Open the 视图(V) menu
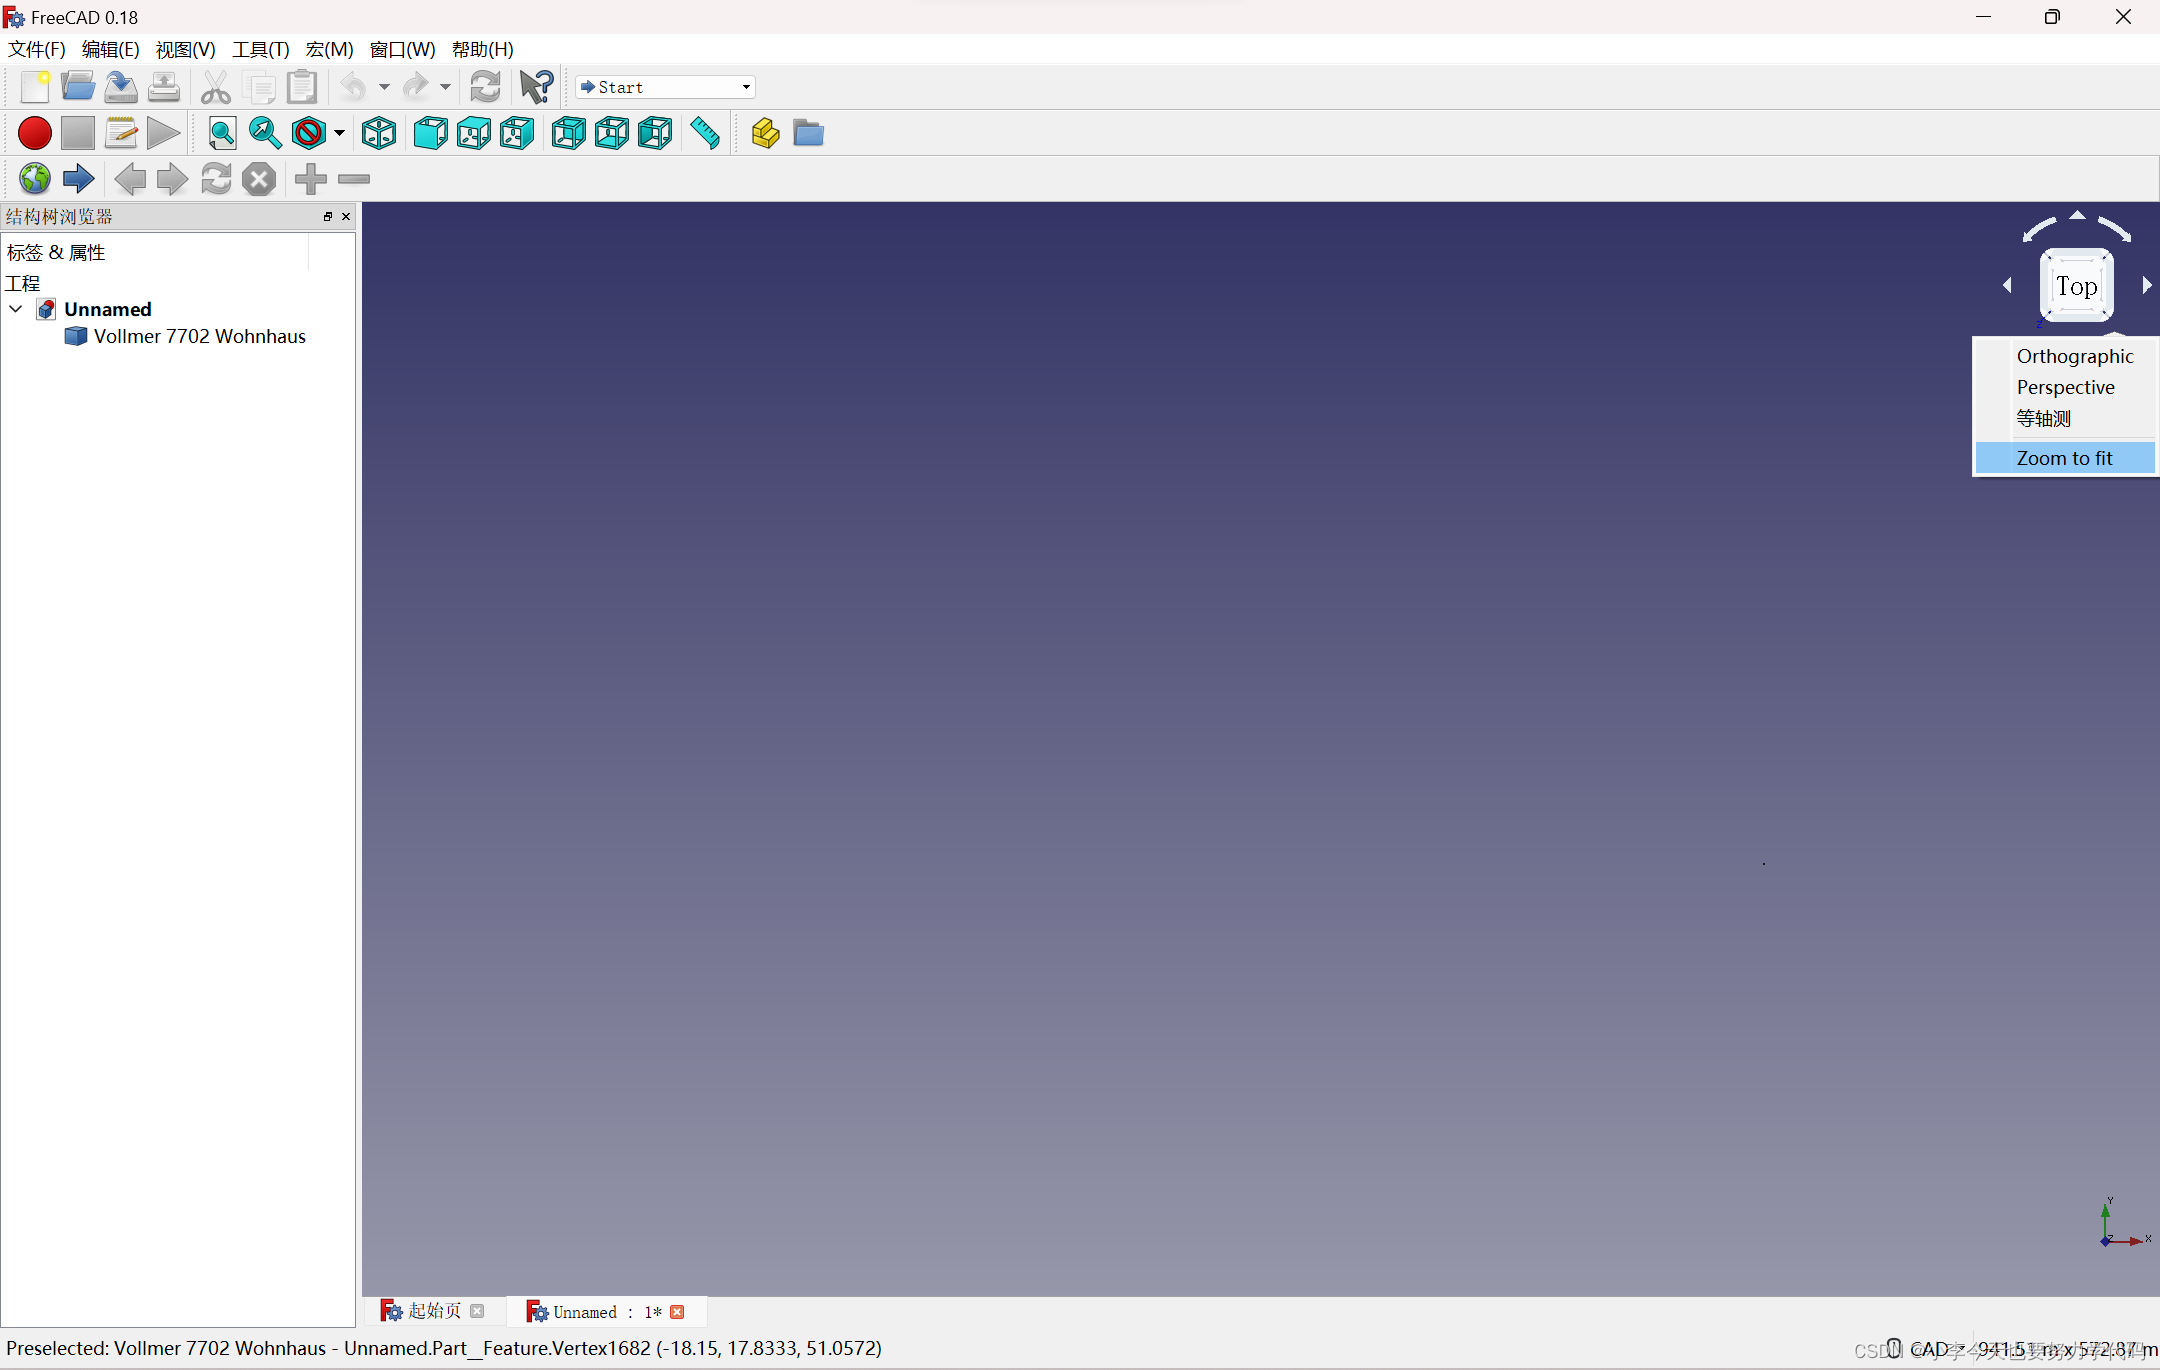Image resolution: width=2160 pixels, height=1370 pixels. click(185, 49)
